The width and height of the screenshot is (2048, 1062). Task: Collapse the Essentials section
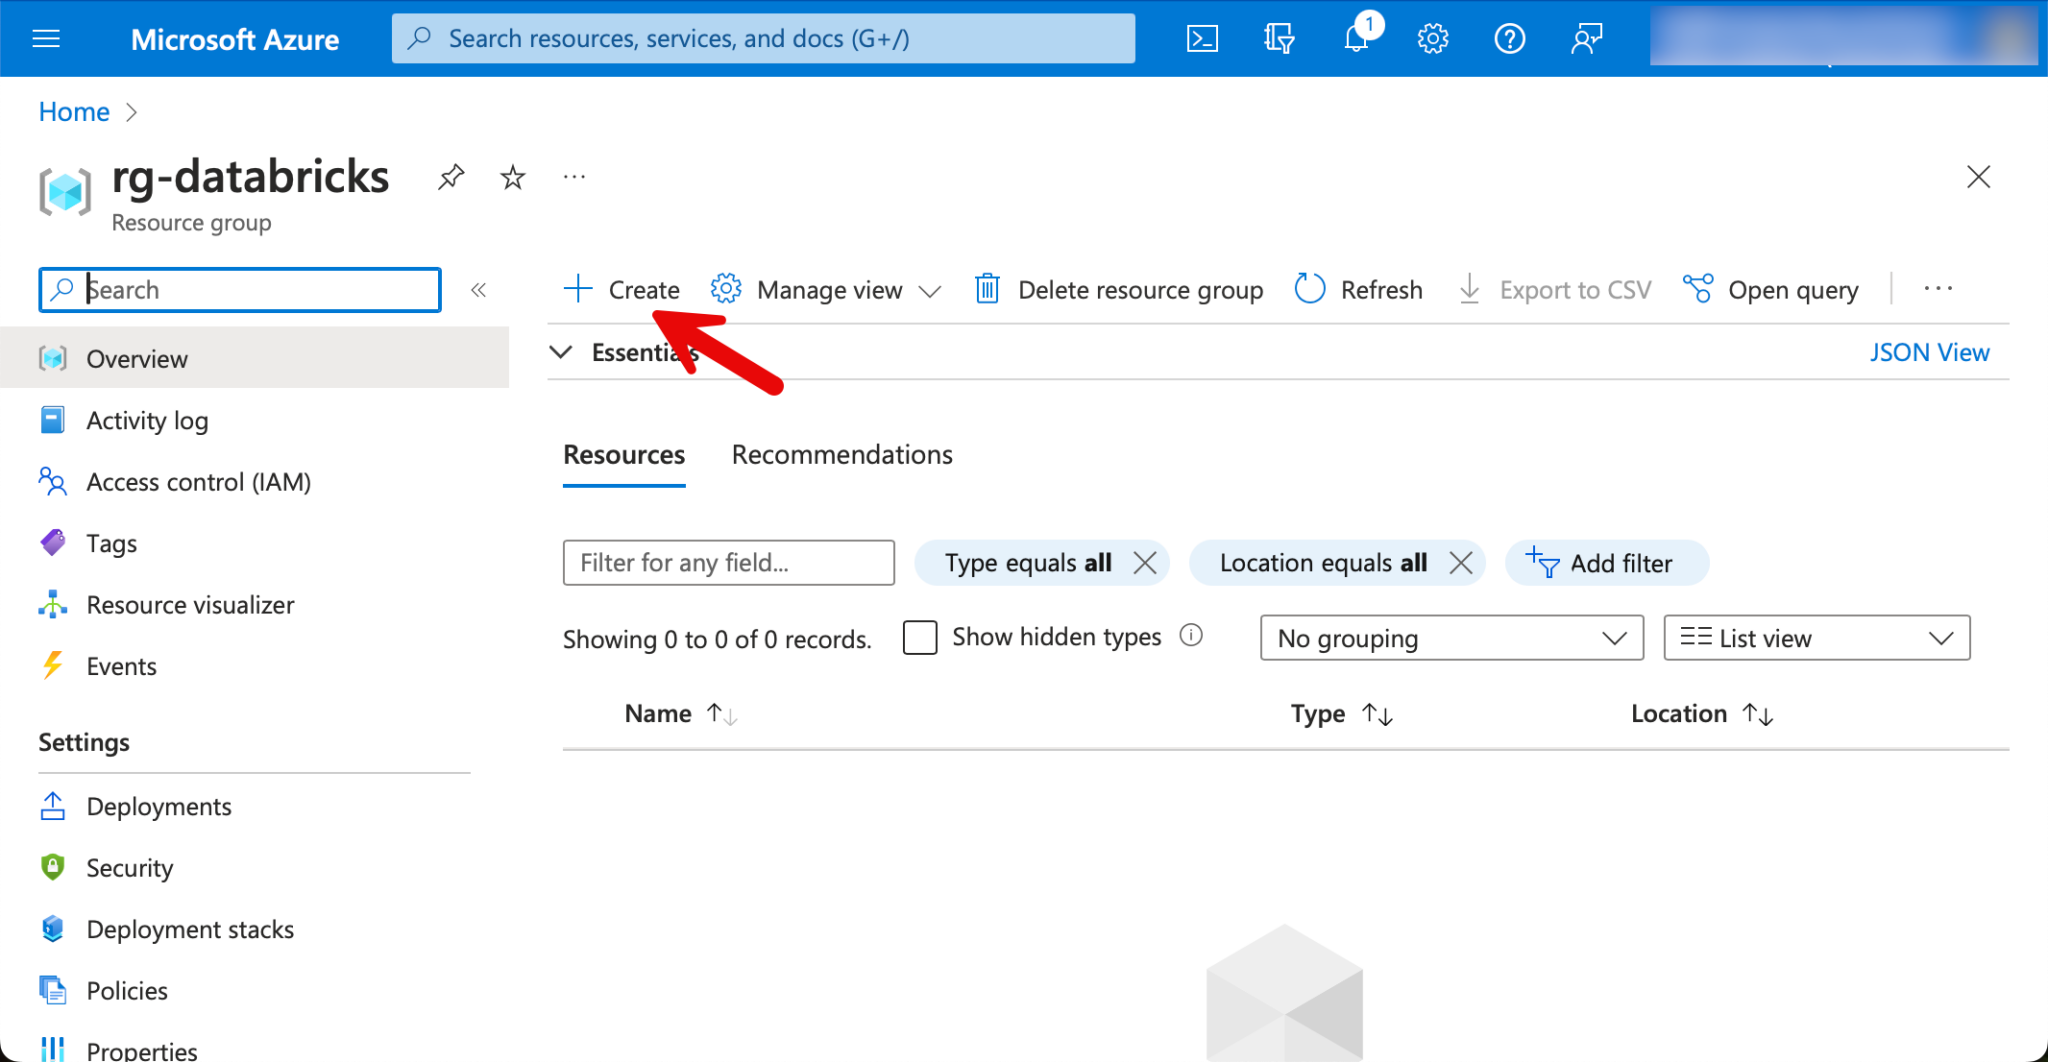tap(562, 352)
